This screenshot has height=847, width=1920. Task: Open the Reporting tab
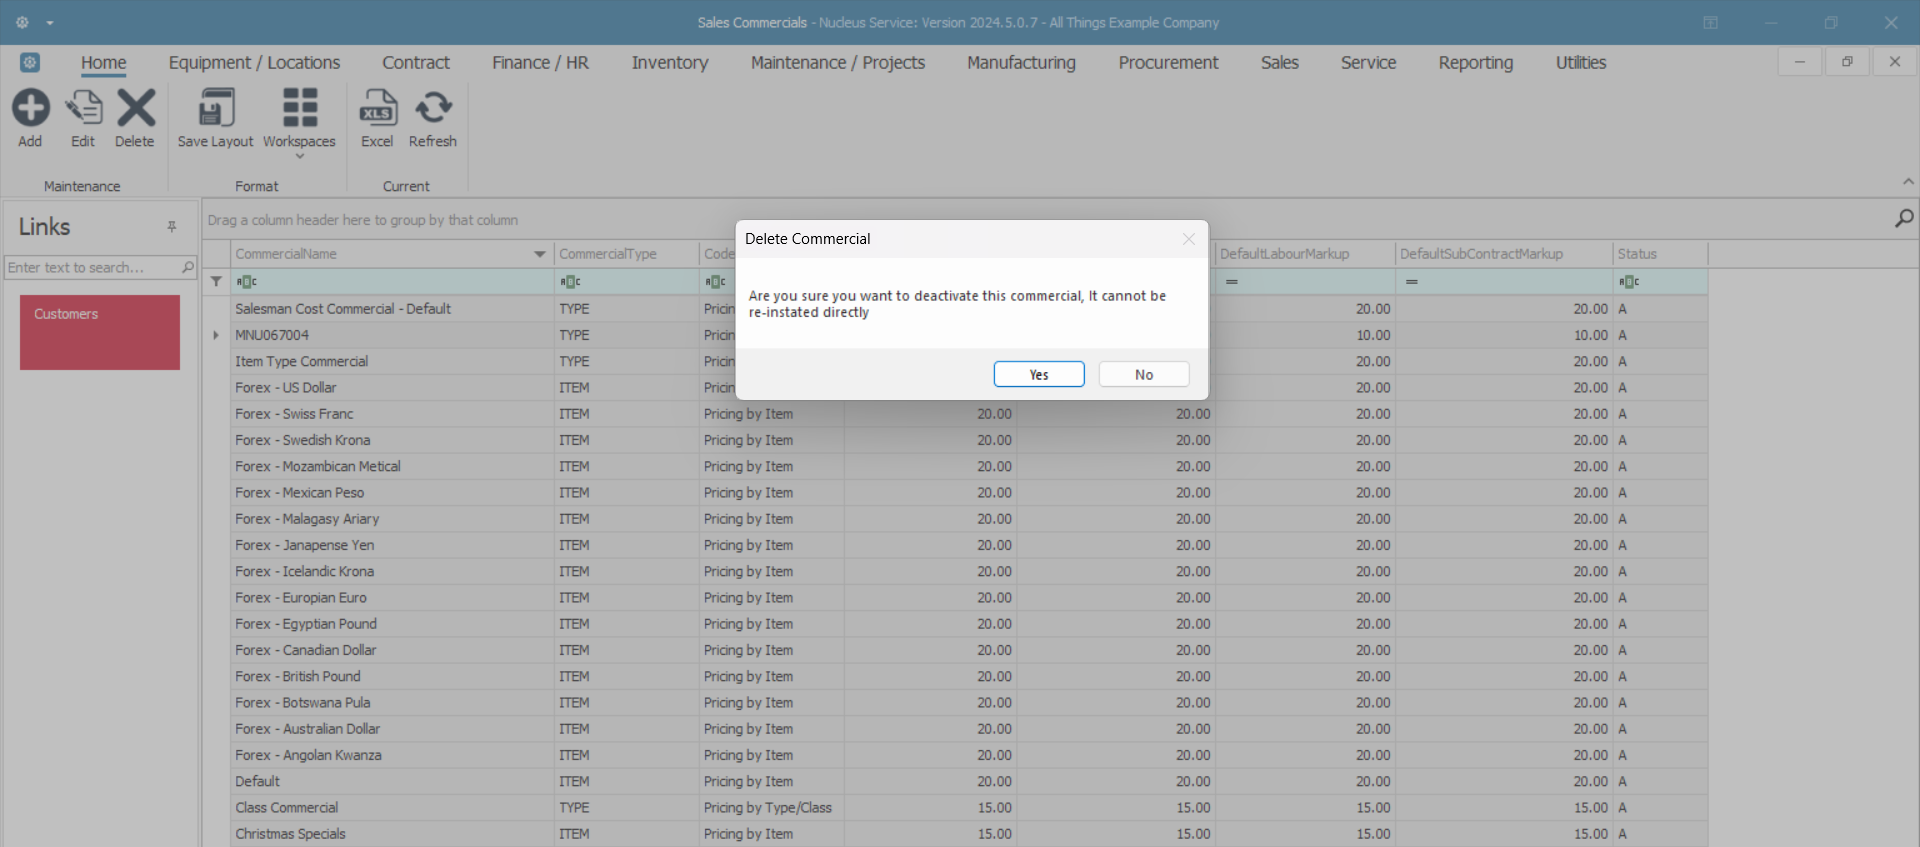pyautogui.click(x=1476, y=63)
